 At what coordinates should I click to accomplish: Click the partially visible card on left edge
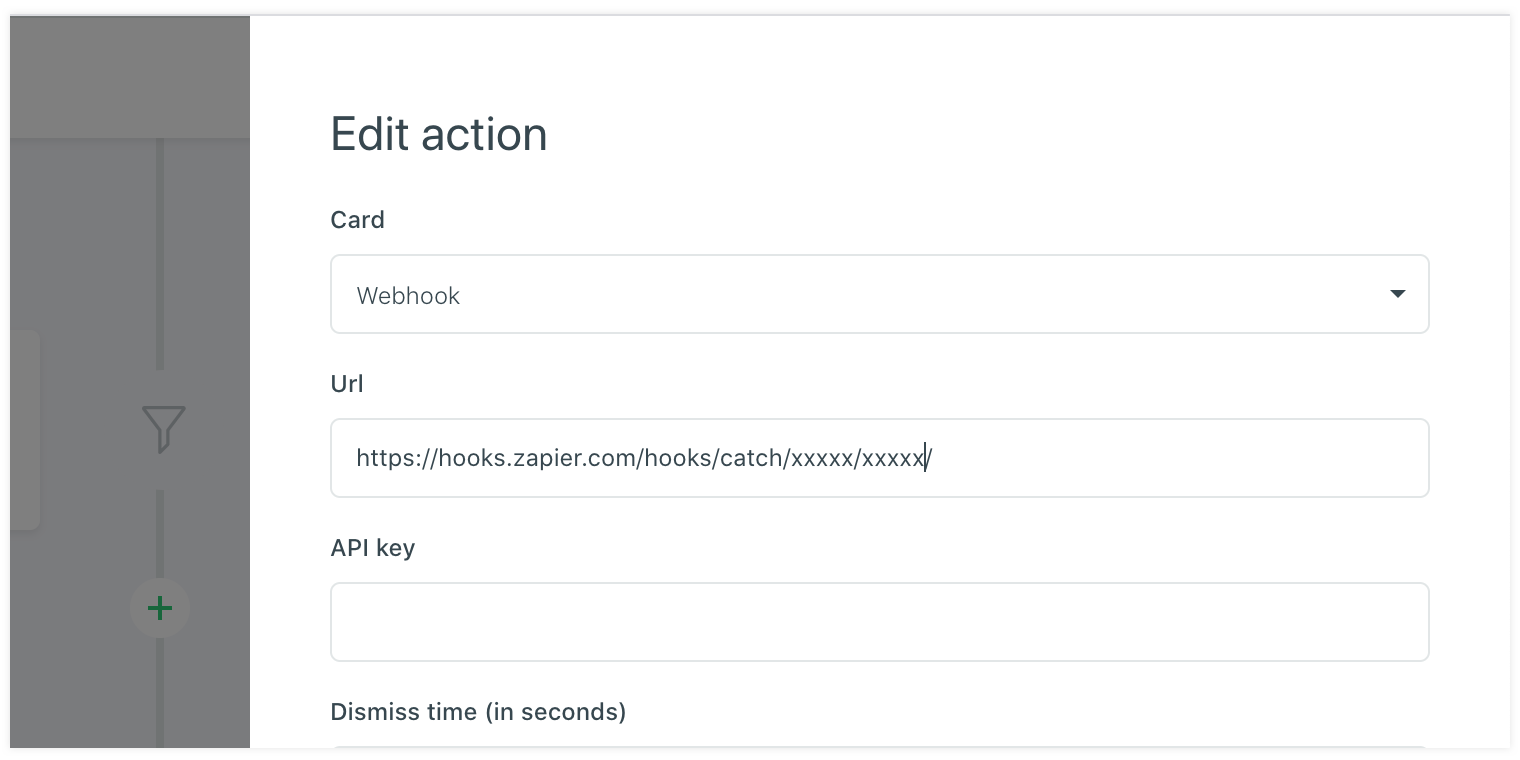click(24, 430)
